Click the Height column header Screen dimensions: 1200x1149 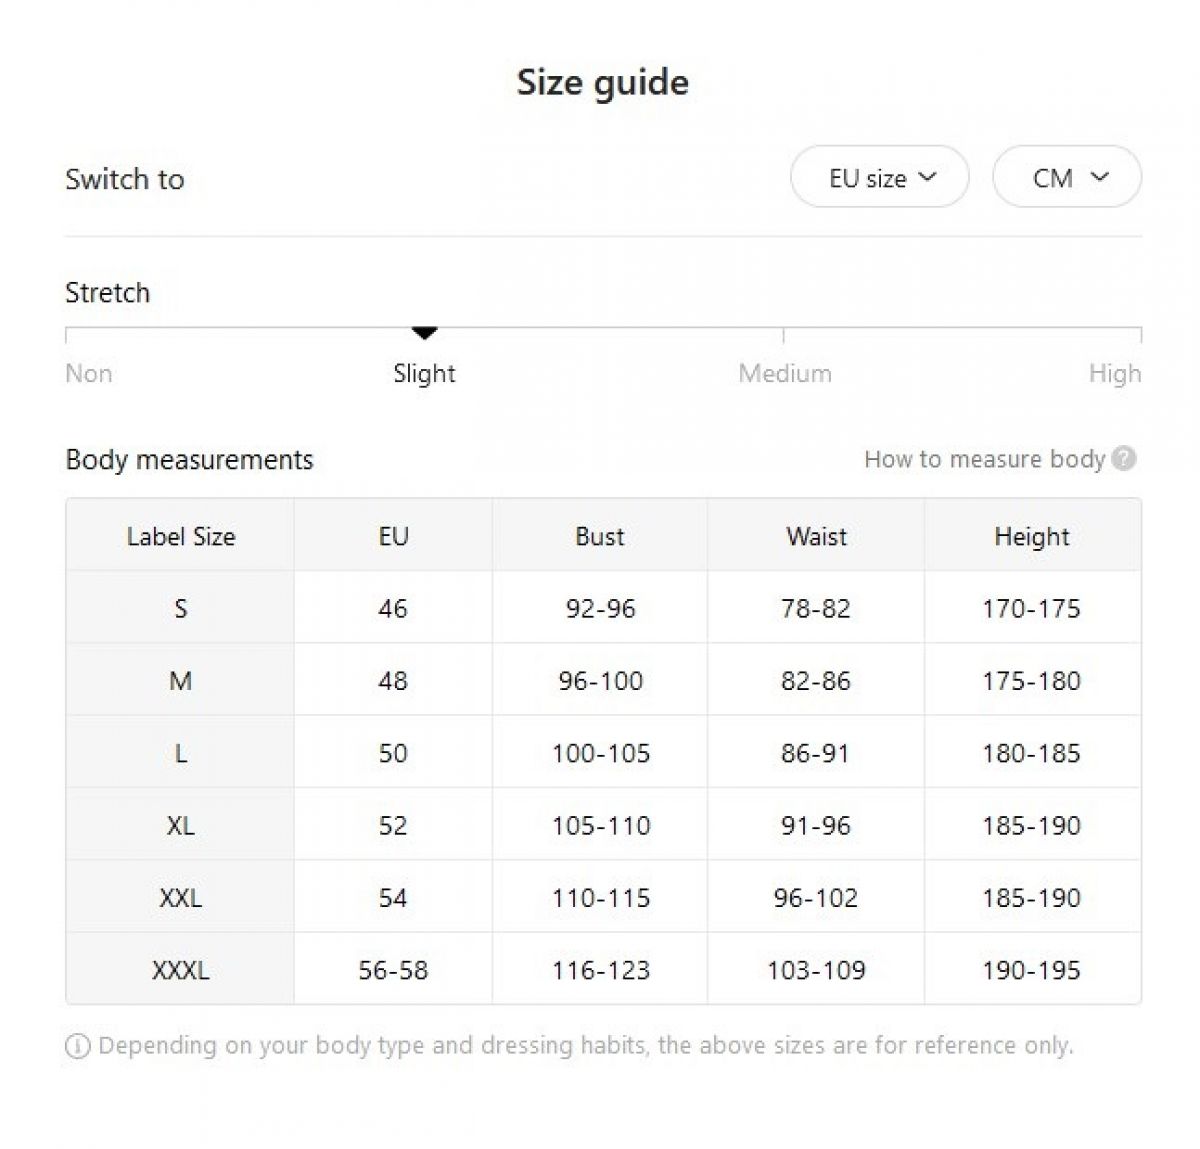pyautogui.click(x=1032, y=536)
